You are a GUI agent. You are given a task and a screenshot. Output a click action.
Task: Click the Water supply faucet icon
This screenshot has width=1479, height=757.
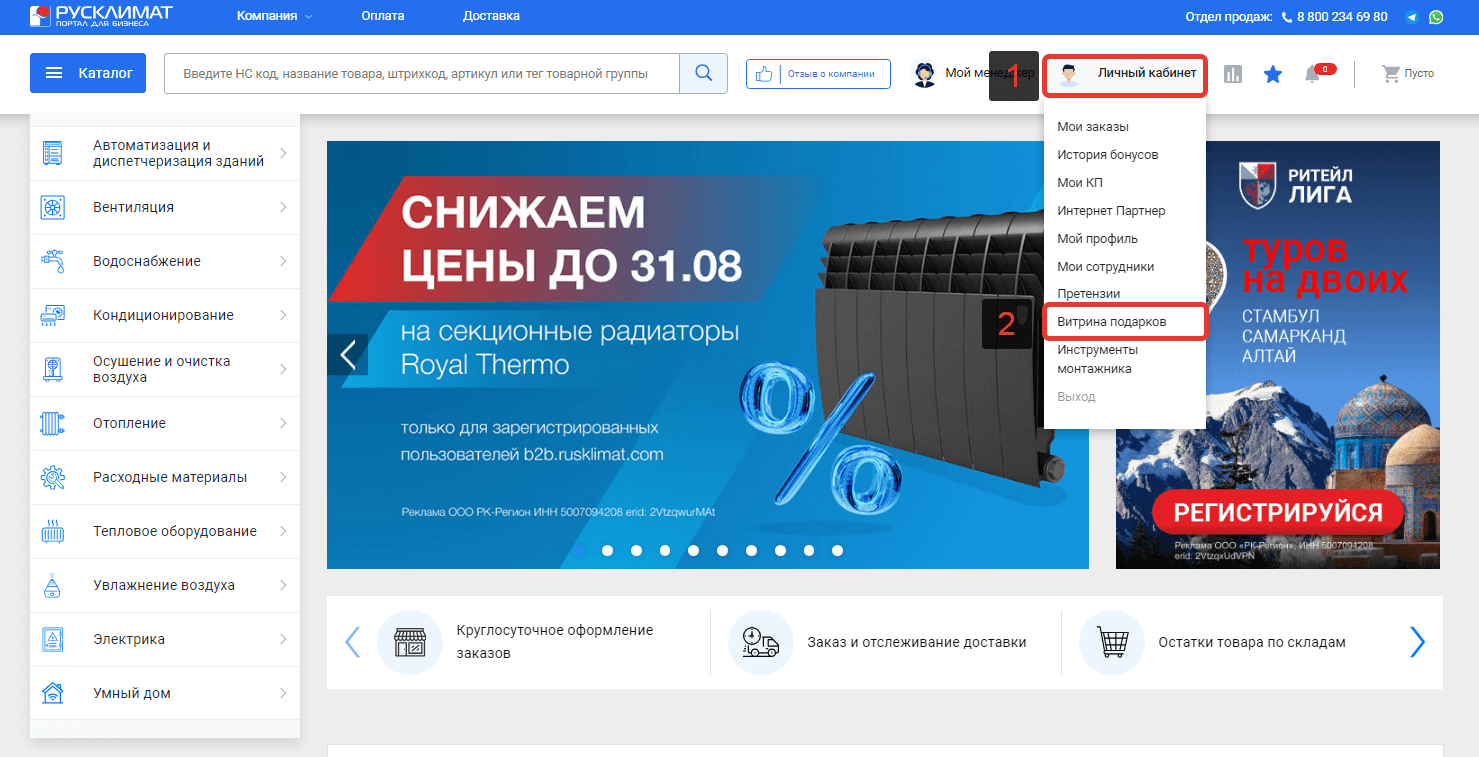tap(53, 261)
